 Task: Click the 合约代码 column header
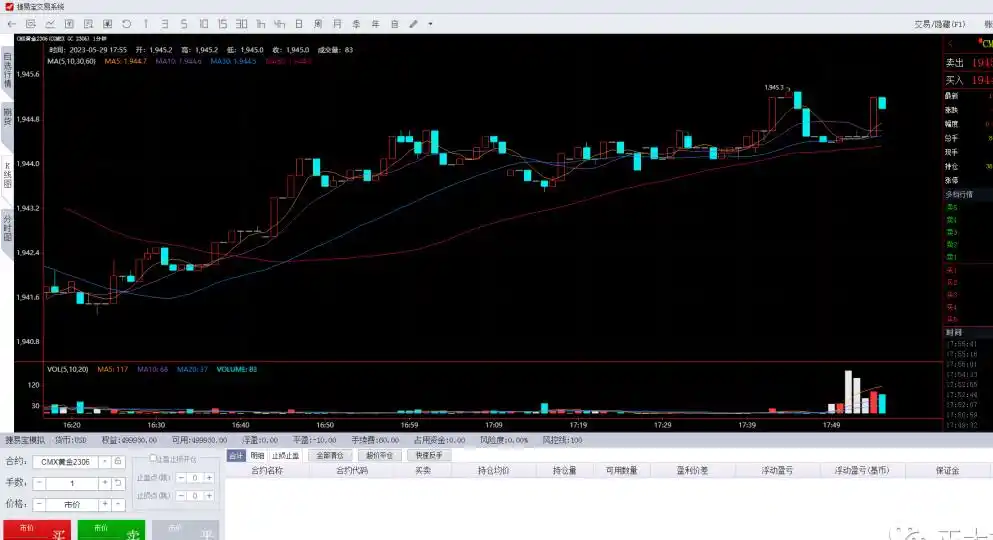pos(352,470)
